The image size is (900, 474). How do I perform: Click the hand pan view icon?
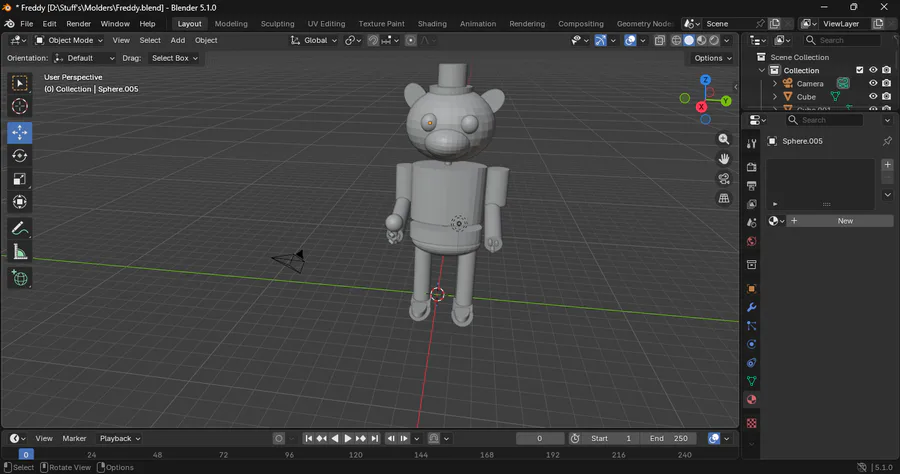tap(724, 159)
